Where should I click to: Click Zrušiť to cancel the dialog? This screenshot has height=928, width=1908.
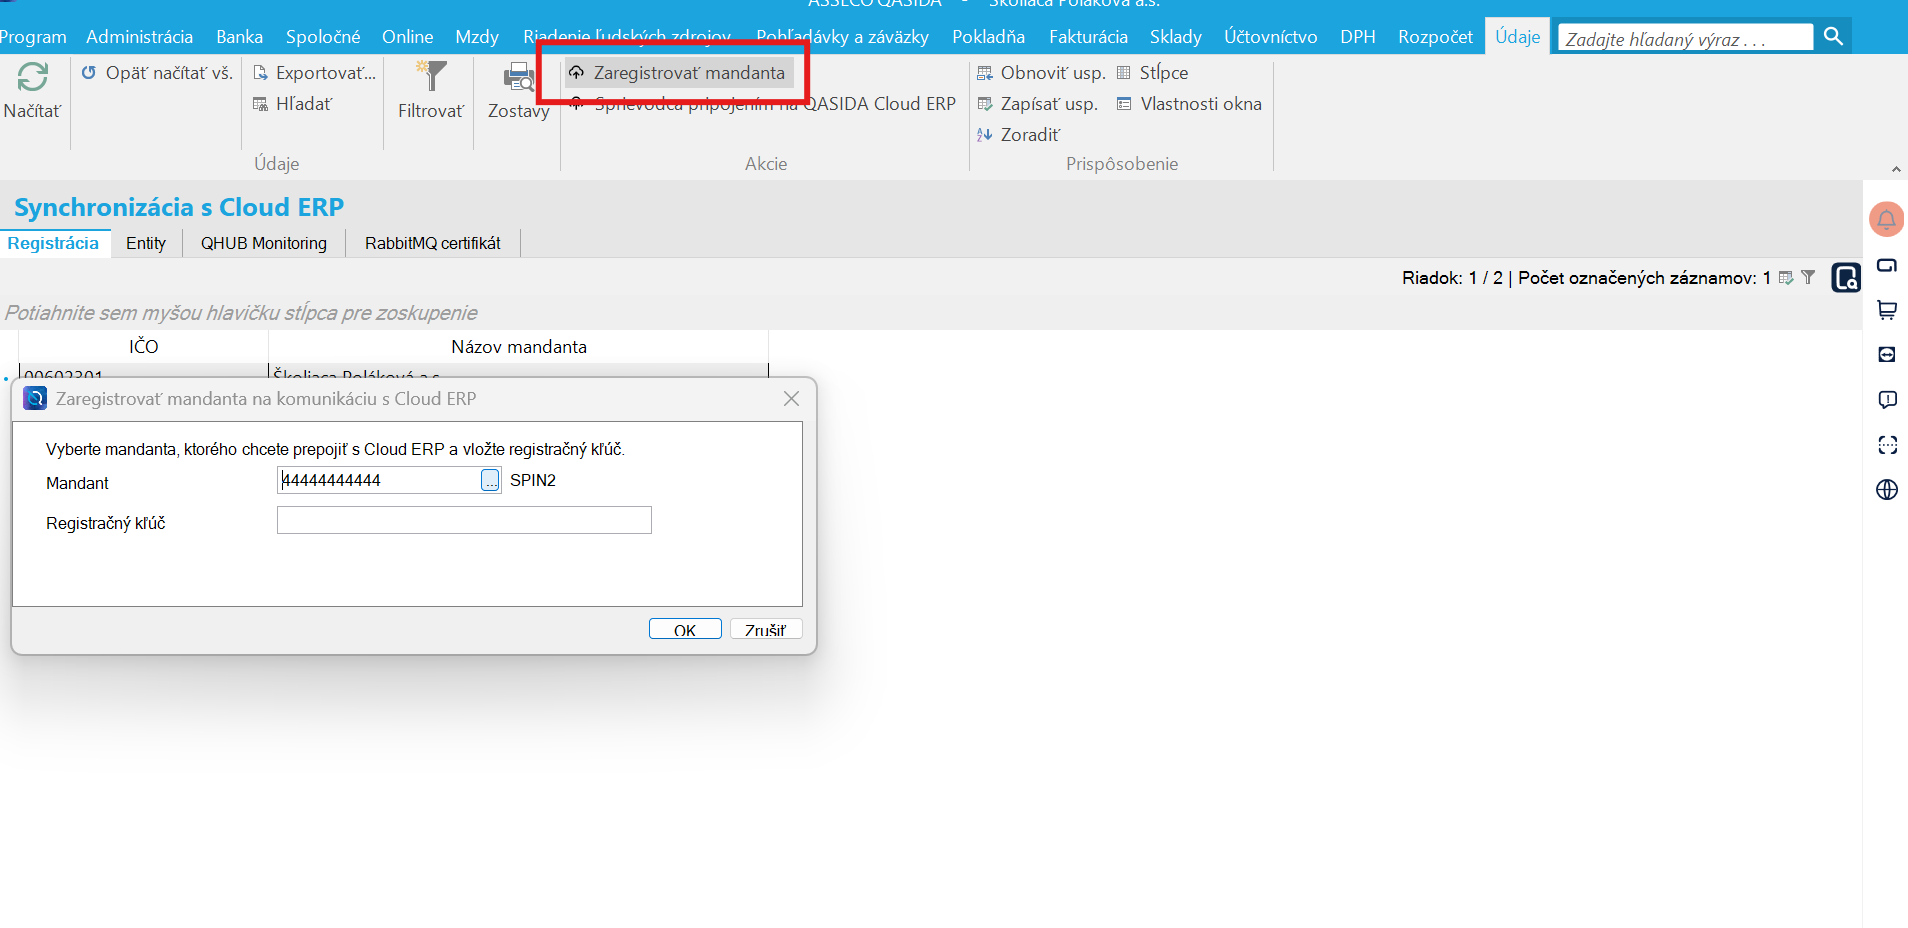[x=766, y=629]
